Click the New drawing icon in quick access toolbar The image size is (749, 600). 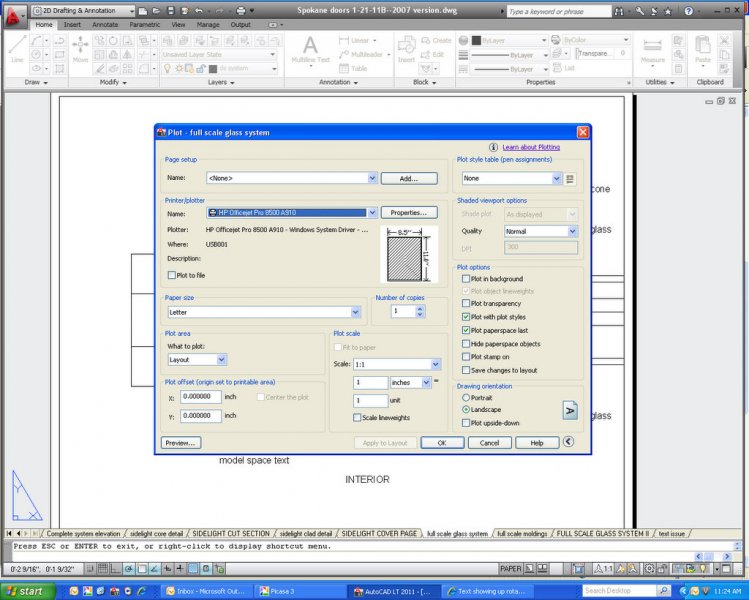pyautogui.click(x=143, y=11)
